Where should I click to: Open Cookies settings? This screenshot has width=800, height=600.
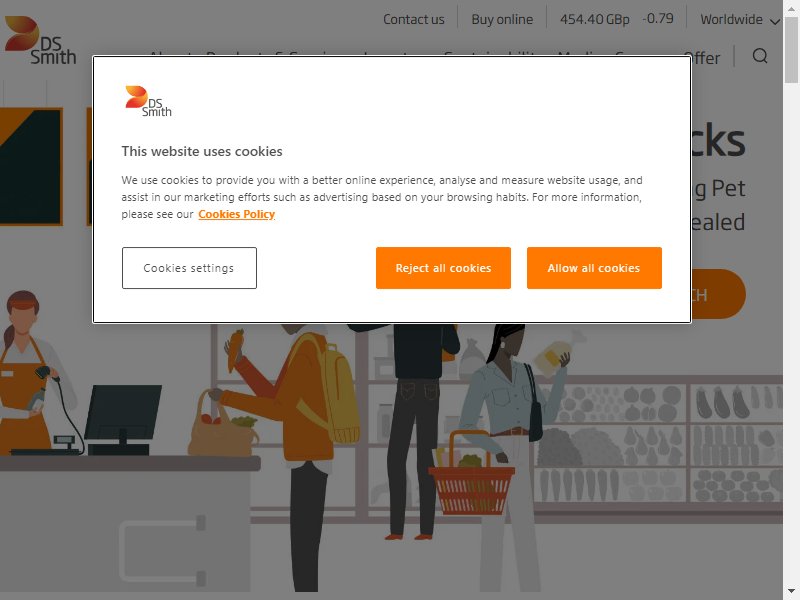pyautogui.click(x=189, y=268)
